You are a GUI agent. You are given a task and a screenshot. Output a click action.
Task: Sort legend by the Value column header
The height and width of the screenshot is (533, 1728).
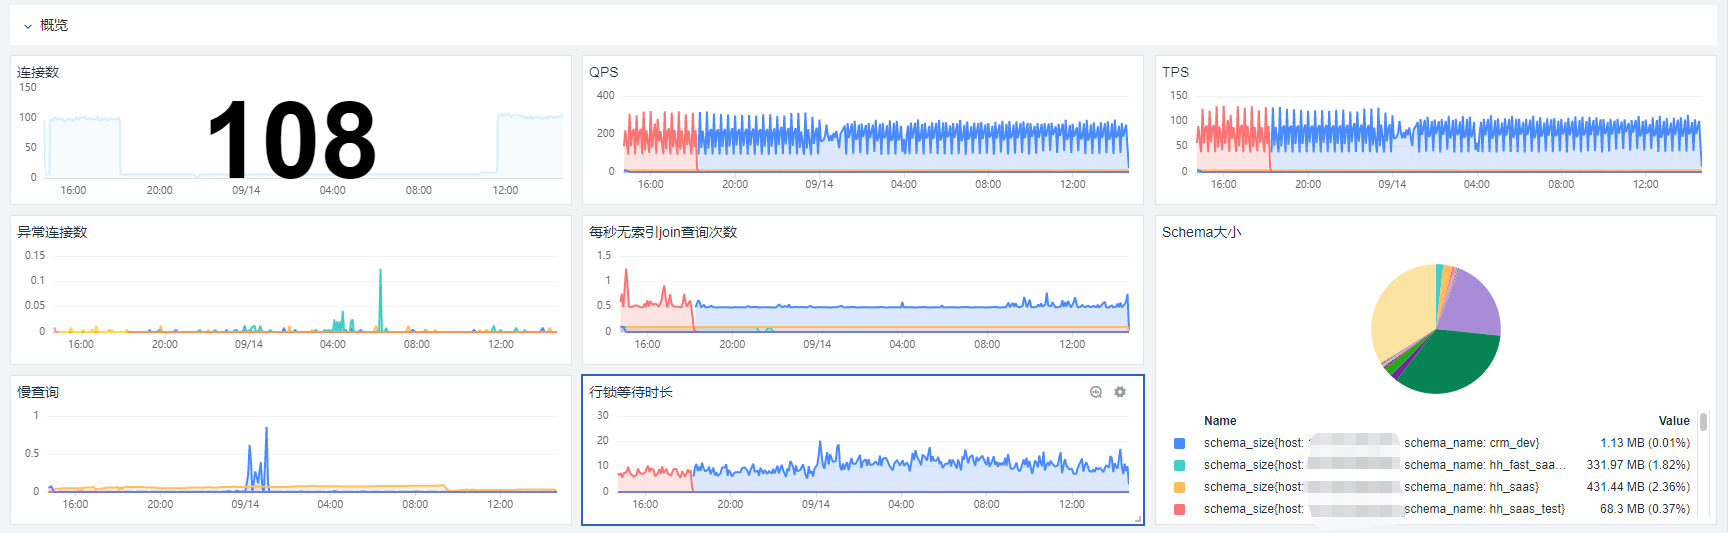1673,421
